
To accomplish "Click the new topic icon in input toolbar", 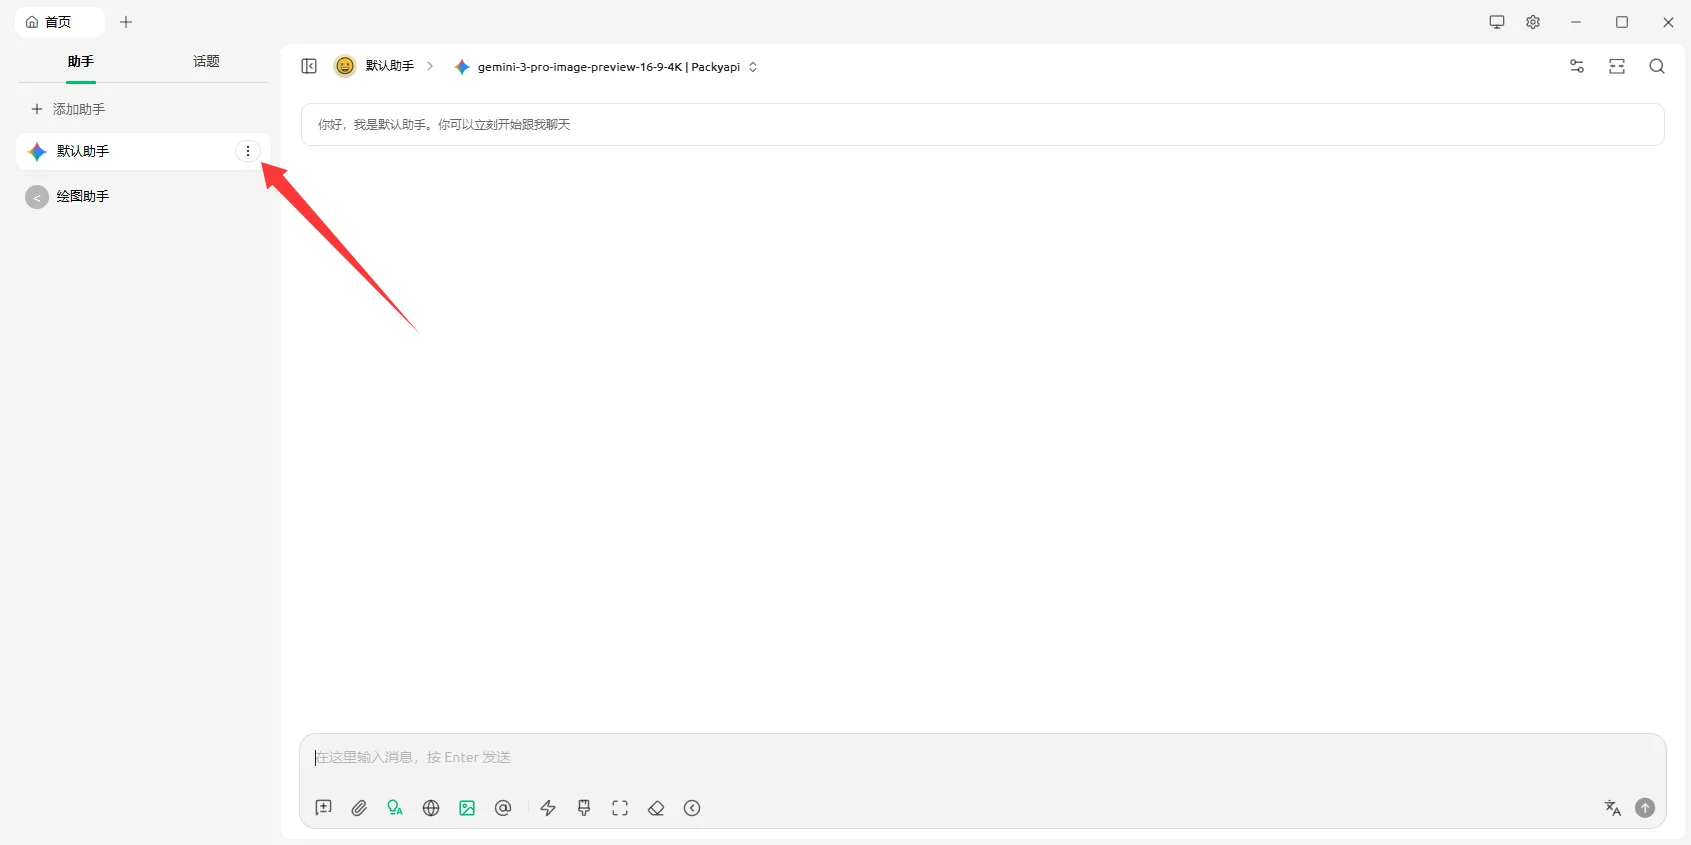I will pos(323,808).
